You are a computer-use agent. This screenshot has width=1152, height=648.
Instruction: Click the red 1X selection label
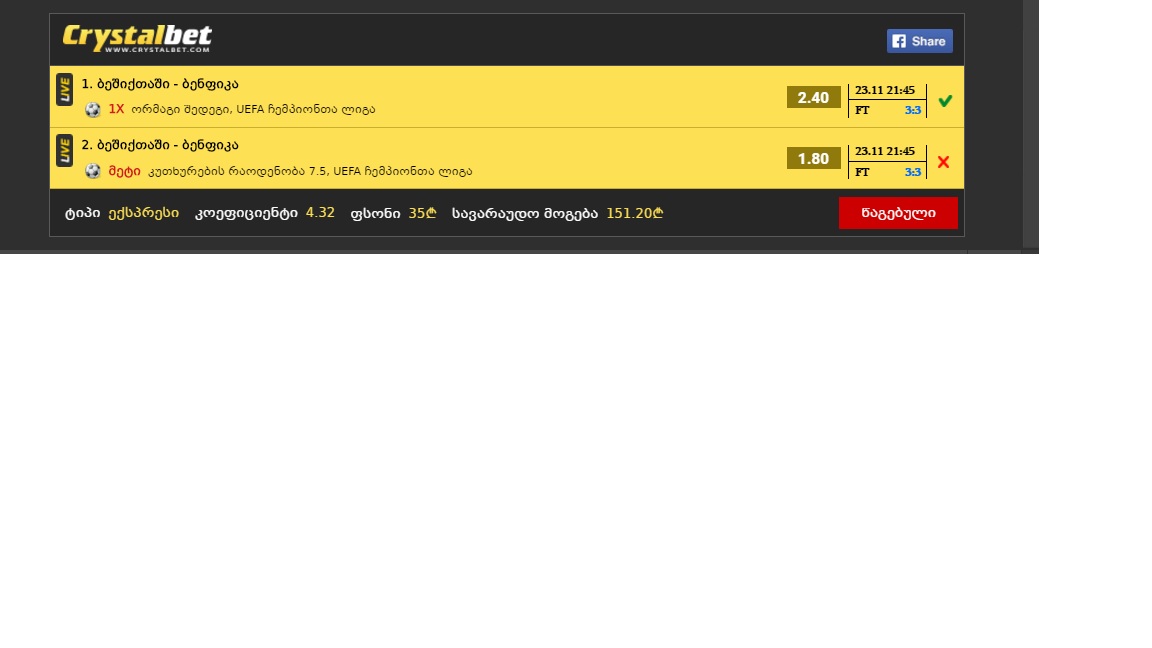pyautogui.click(x=116, y=109)
